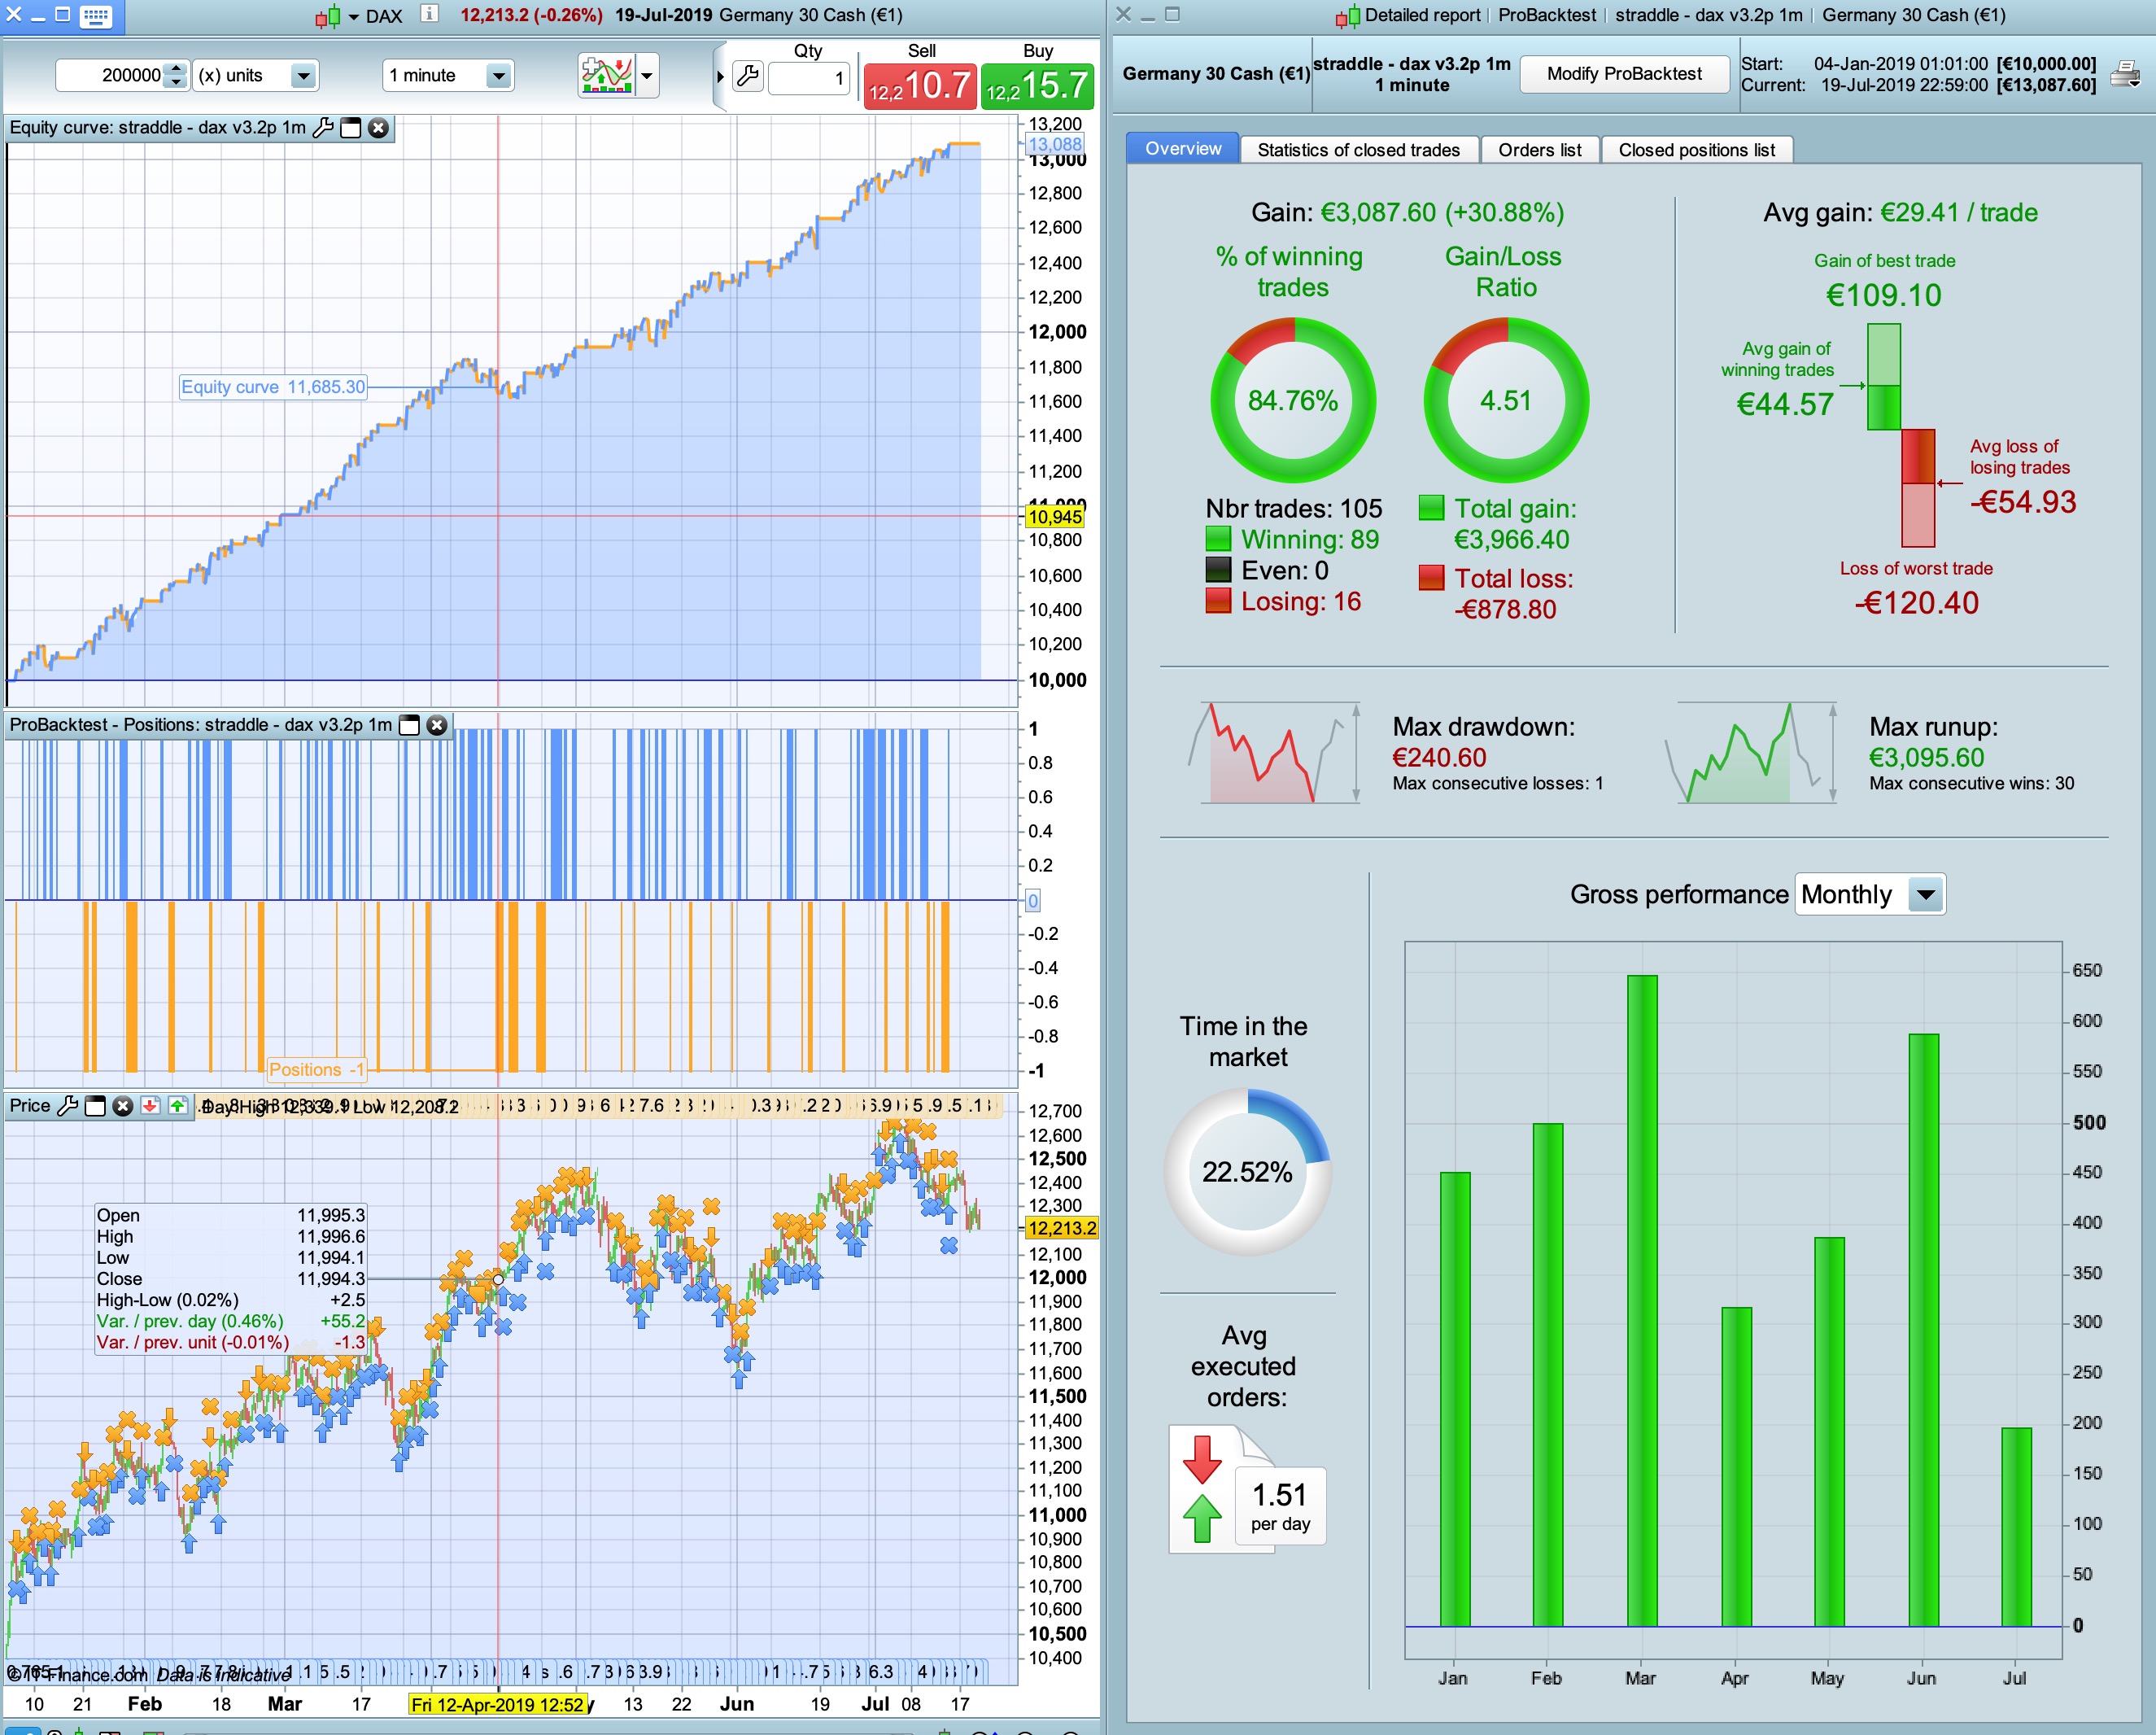Open the Gross performance Monthly dropdown

pos(1925,894)
